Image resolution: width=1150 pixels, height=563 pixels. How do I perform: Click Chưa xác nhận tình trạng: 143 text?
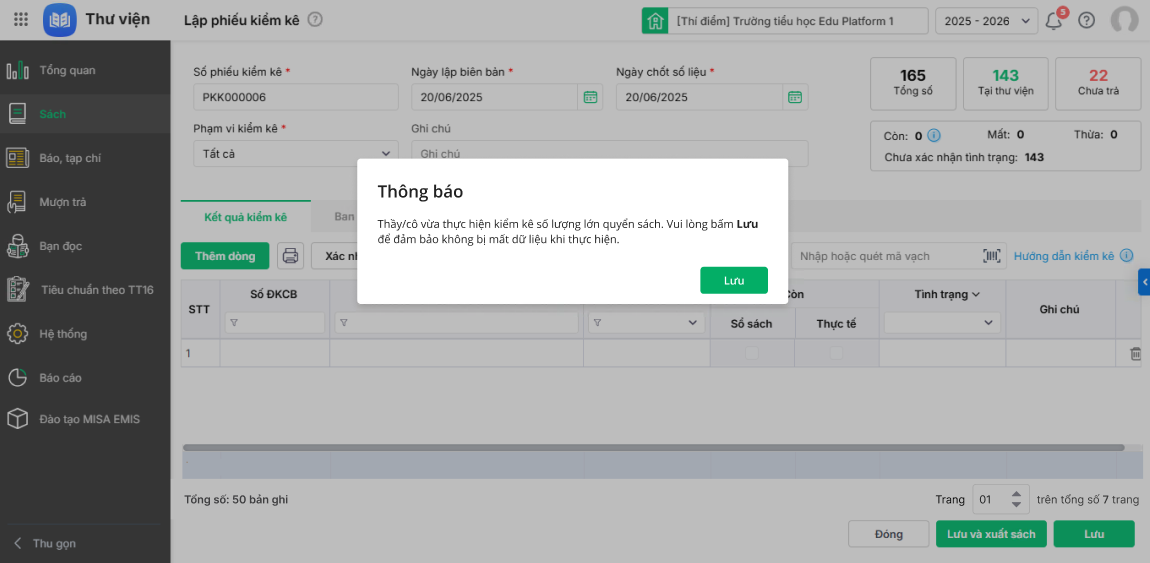point(964,157)
